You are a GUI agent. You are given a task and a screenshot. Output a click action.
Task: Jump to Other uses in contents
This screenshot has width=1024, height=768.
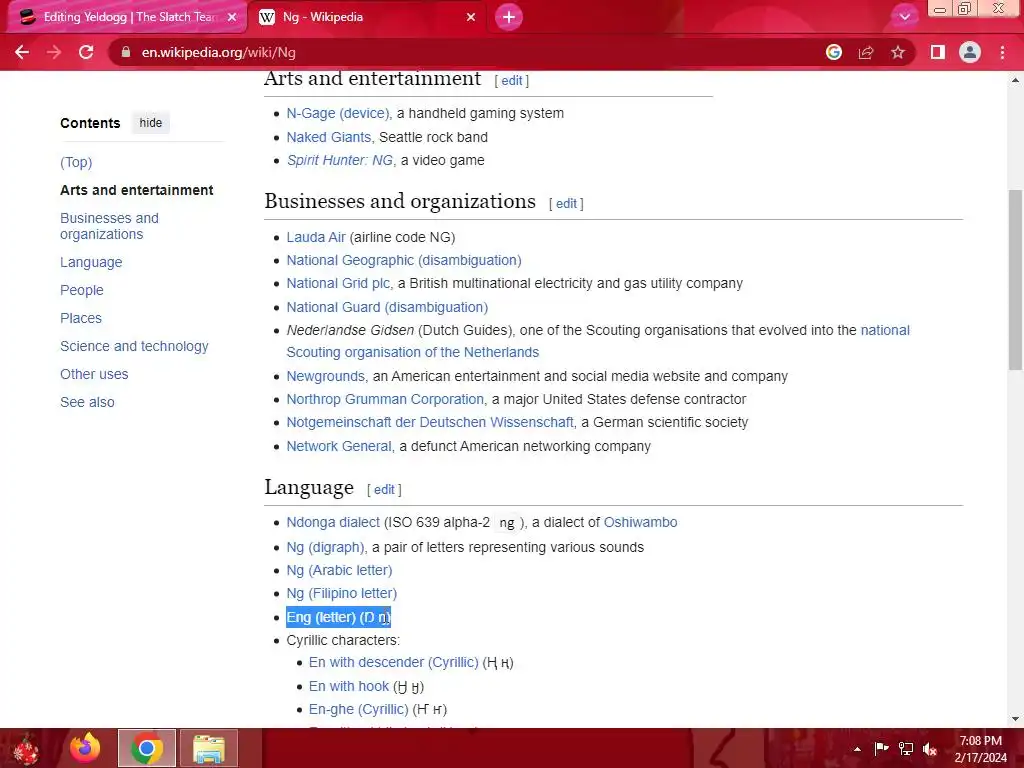pyautogui.click(x=94, y=374)
